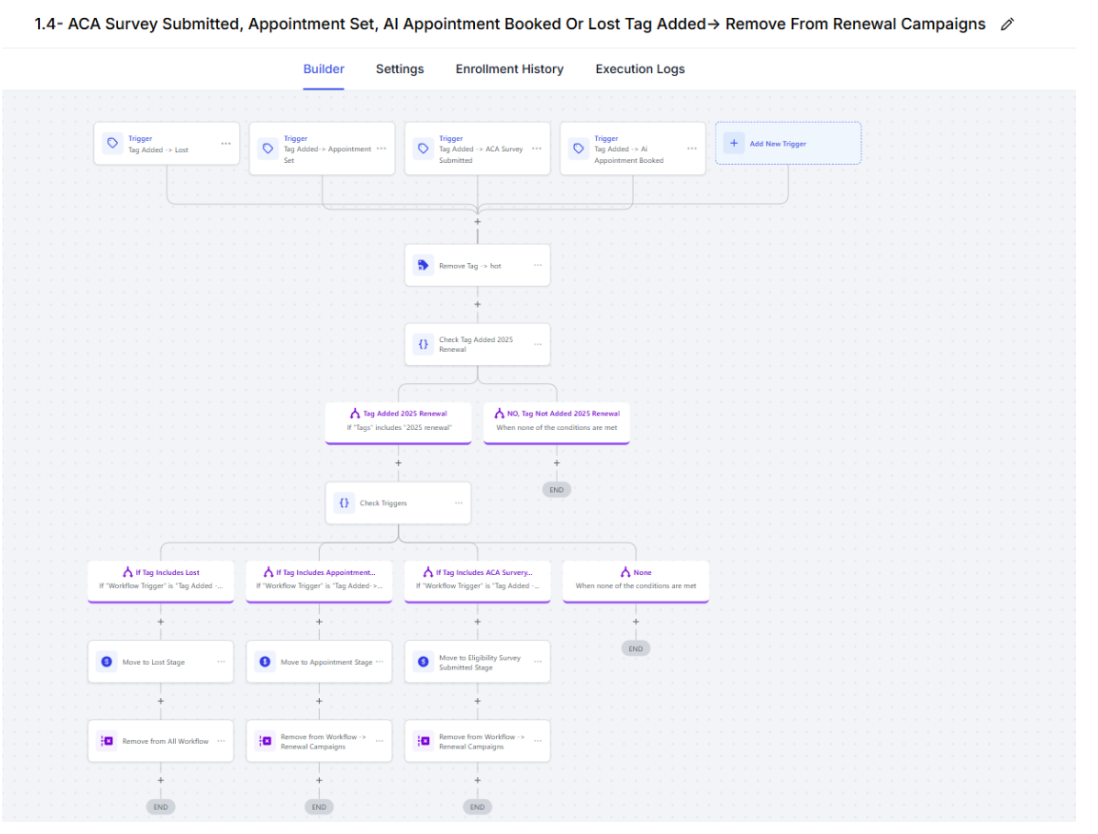Click Move to Eligibility Survey Submitted Stage icon
This screenshot has width=1098, height=834.
[424, 662]
